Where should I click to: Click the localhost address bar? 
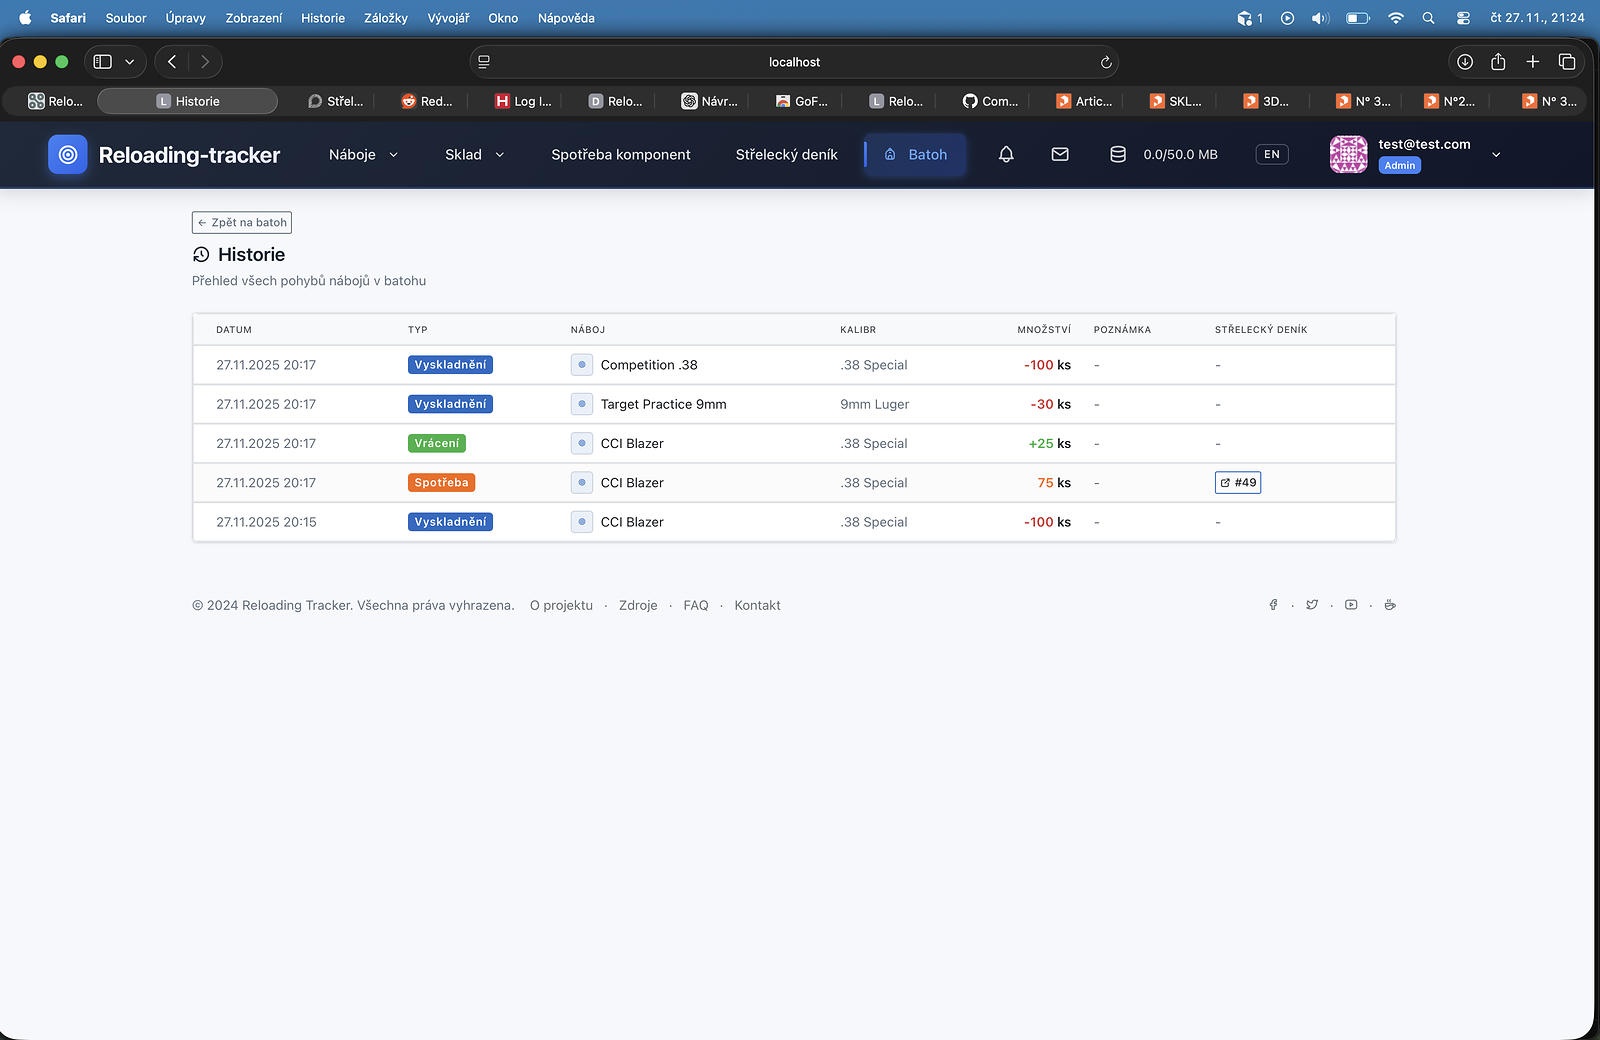(794, 62)
